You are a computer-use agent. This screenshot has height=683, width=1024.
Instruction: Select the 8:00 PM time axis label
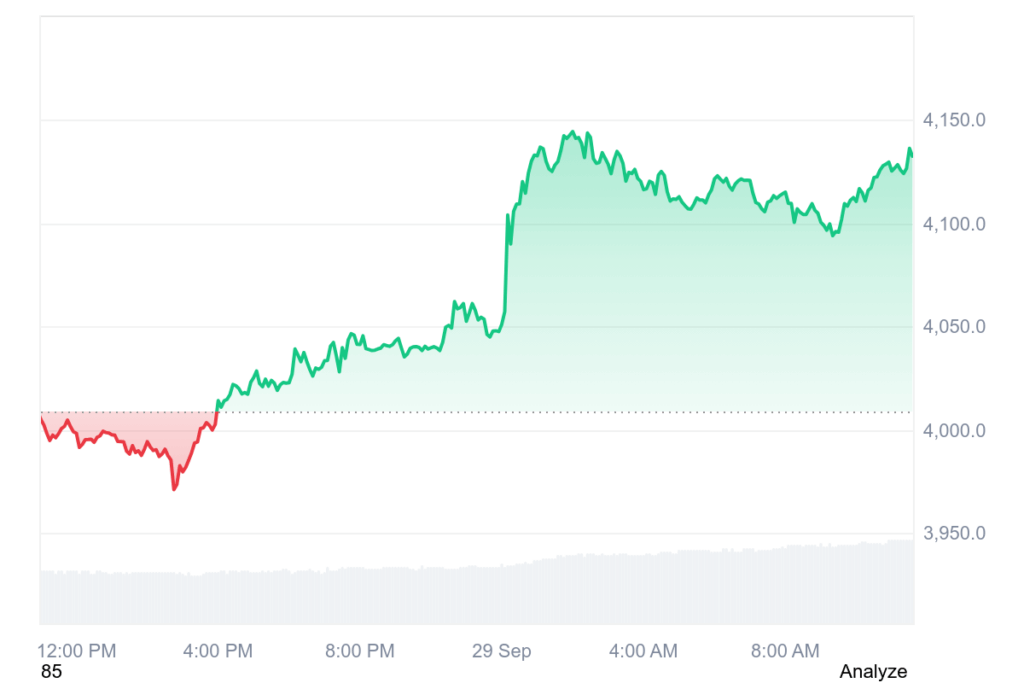coord(359,651)
